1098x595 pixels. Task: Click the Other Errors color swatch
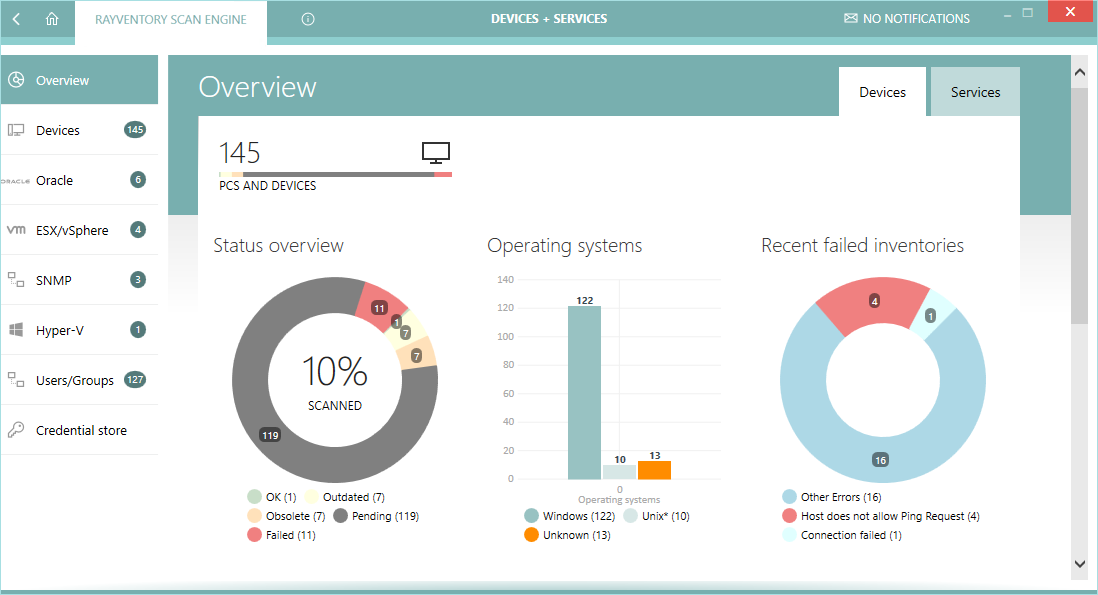790,497
